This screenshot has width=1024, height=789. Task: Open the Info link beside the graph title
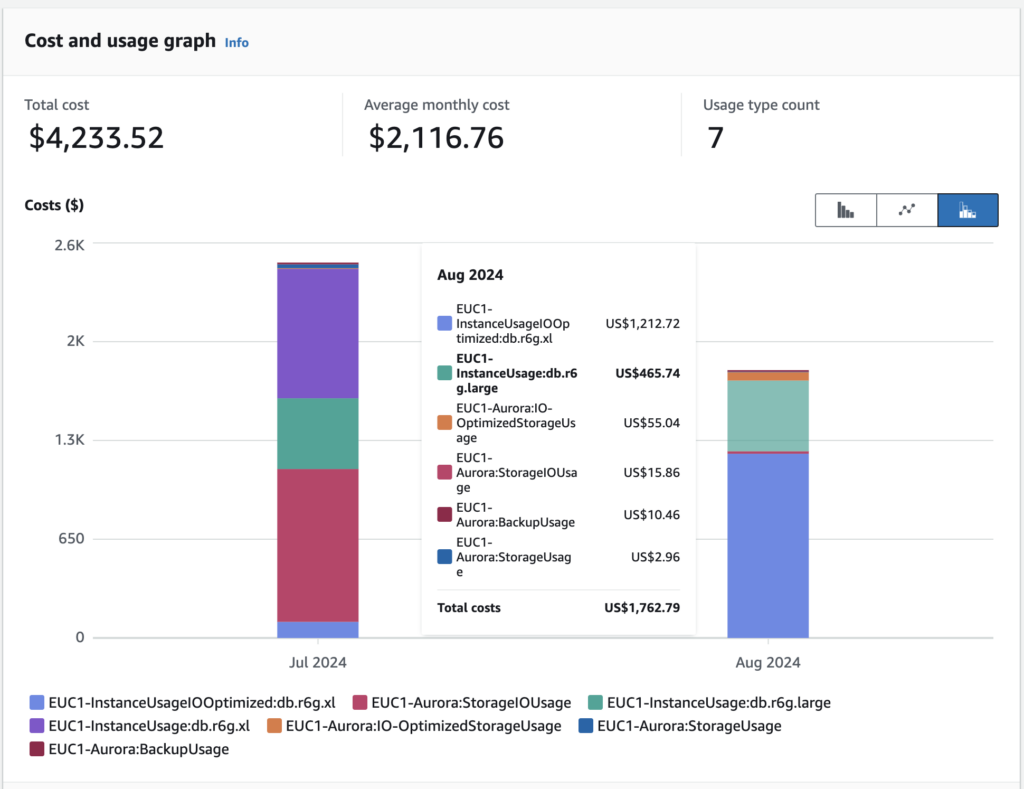[236, 42]
